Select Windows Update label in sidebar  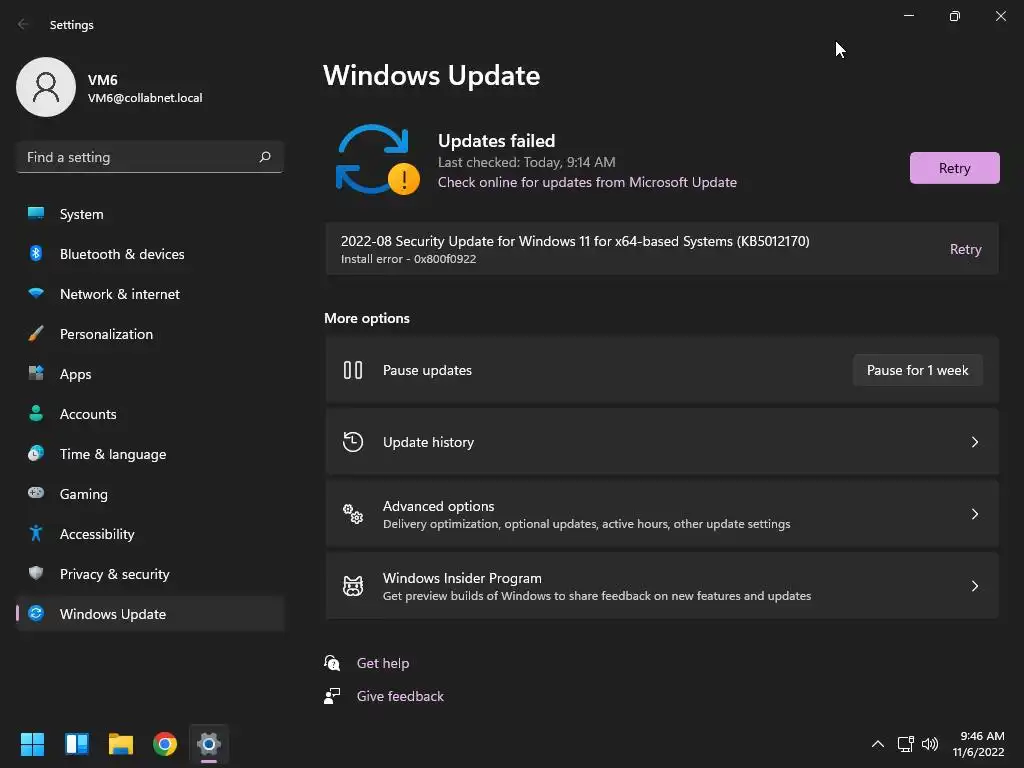pyautogui.click(x=112, y=614)
